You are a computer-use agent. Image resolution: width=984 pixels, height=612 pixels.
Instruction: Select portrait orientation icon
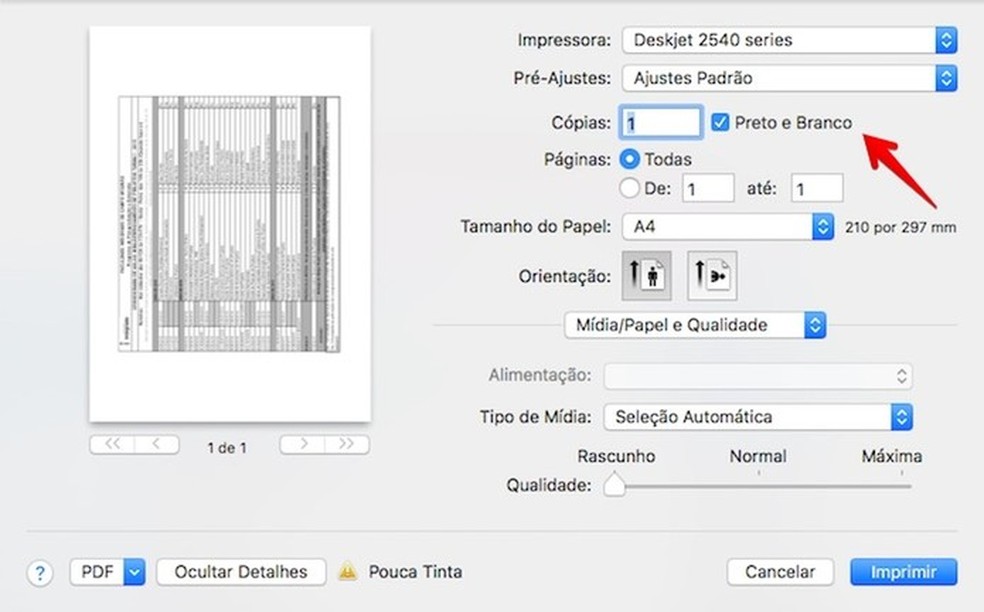coord(646,276)
